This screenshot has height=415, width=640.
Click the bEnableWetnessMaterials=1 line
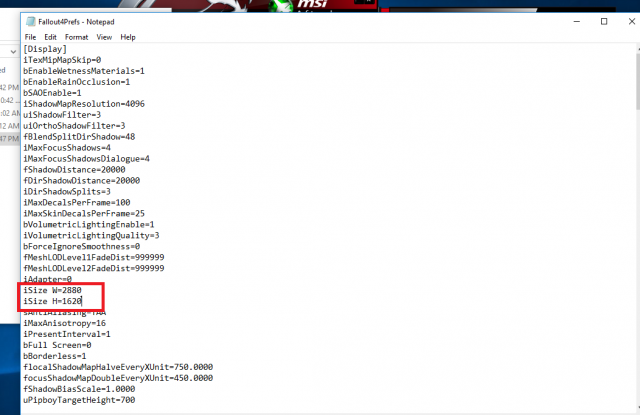[84, 71]
